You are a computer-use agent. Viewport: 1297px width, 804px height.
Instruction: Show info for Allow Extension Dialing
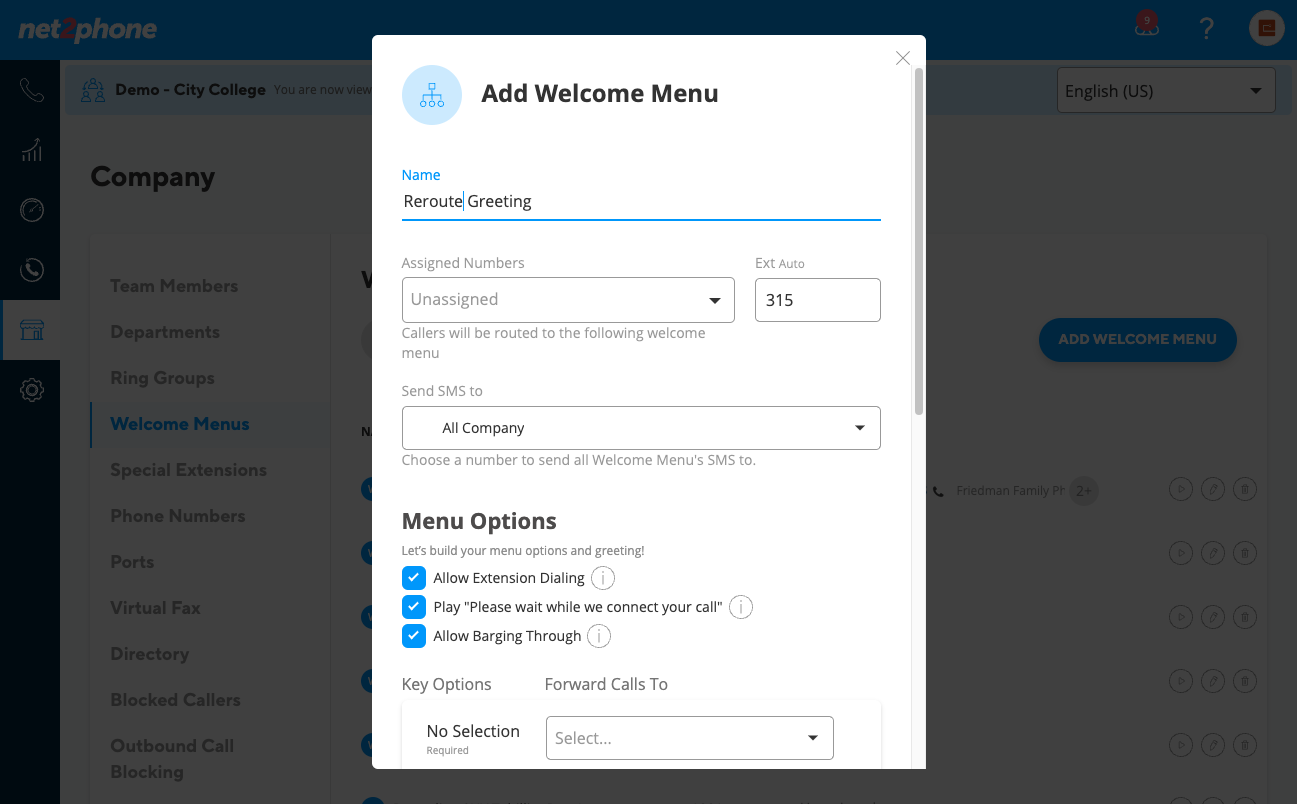[603, 578]
